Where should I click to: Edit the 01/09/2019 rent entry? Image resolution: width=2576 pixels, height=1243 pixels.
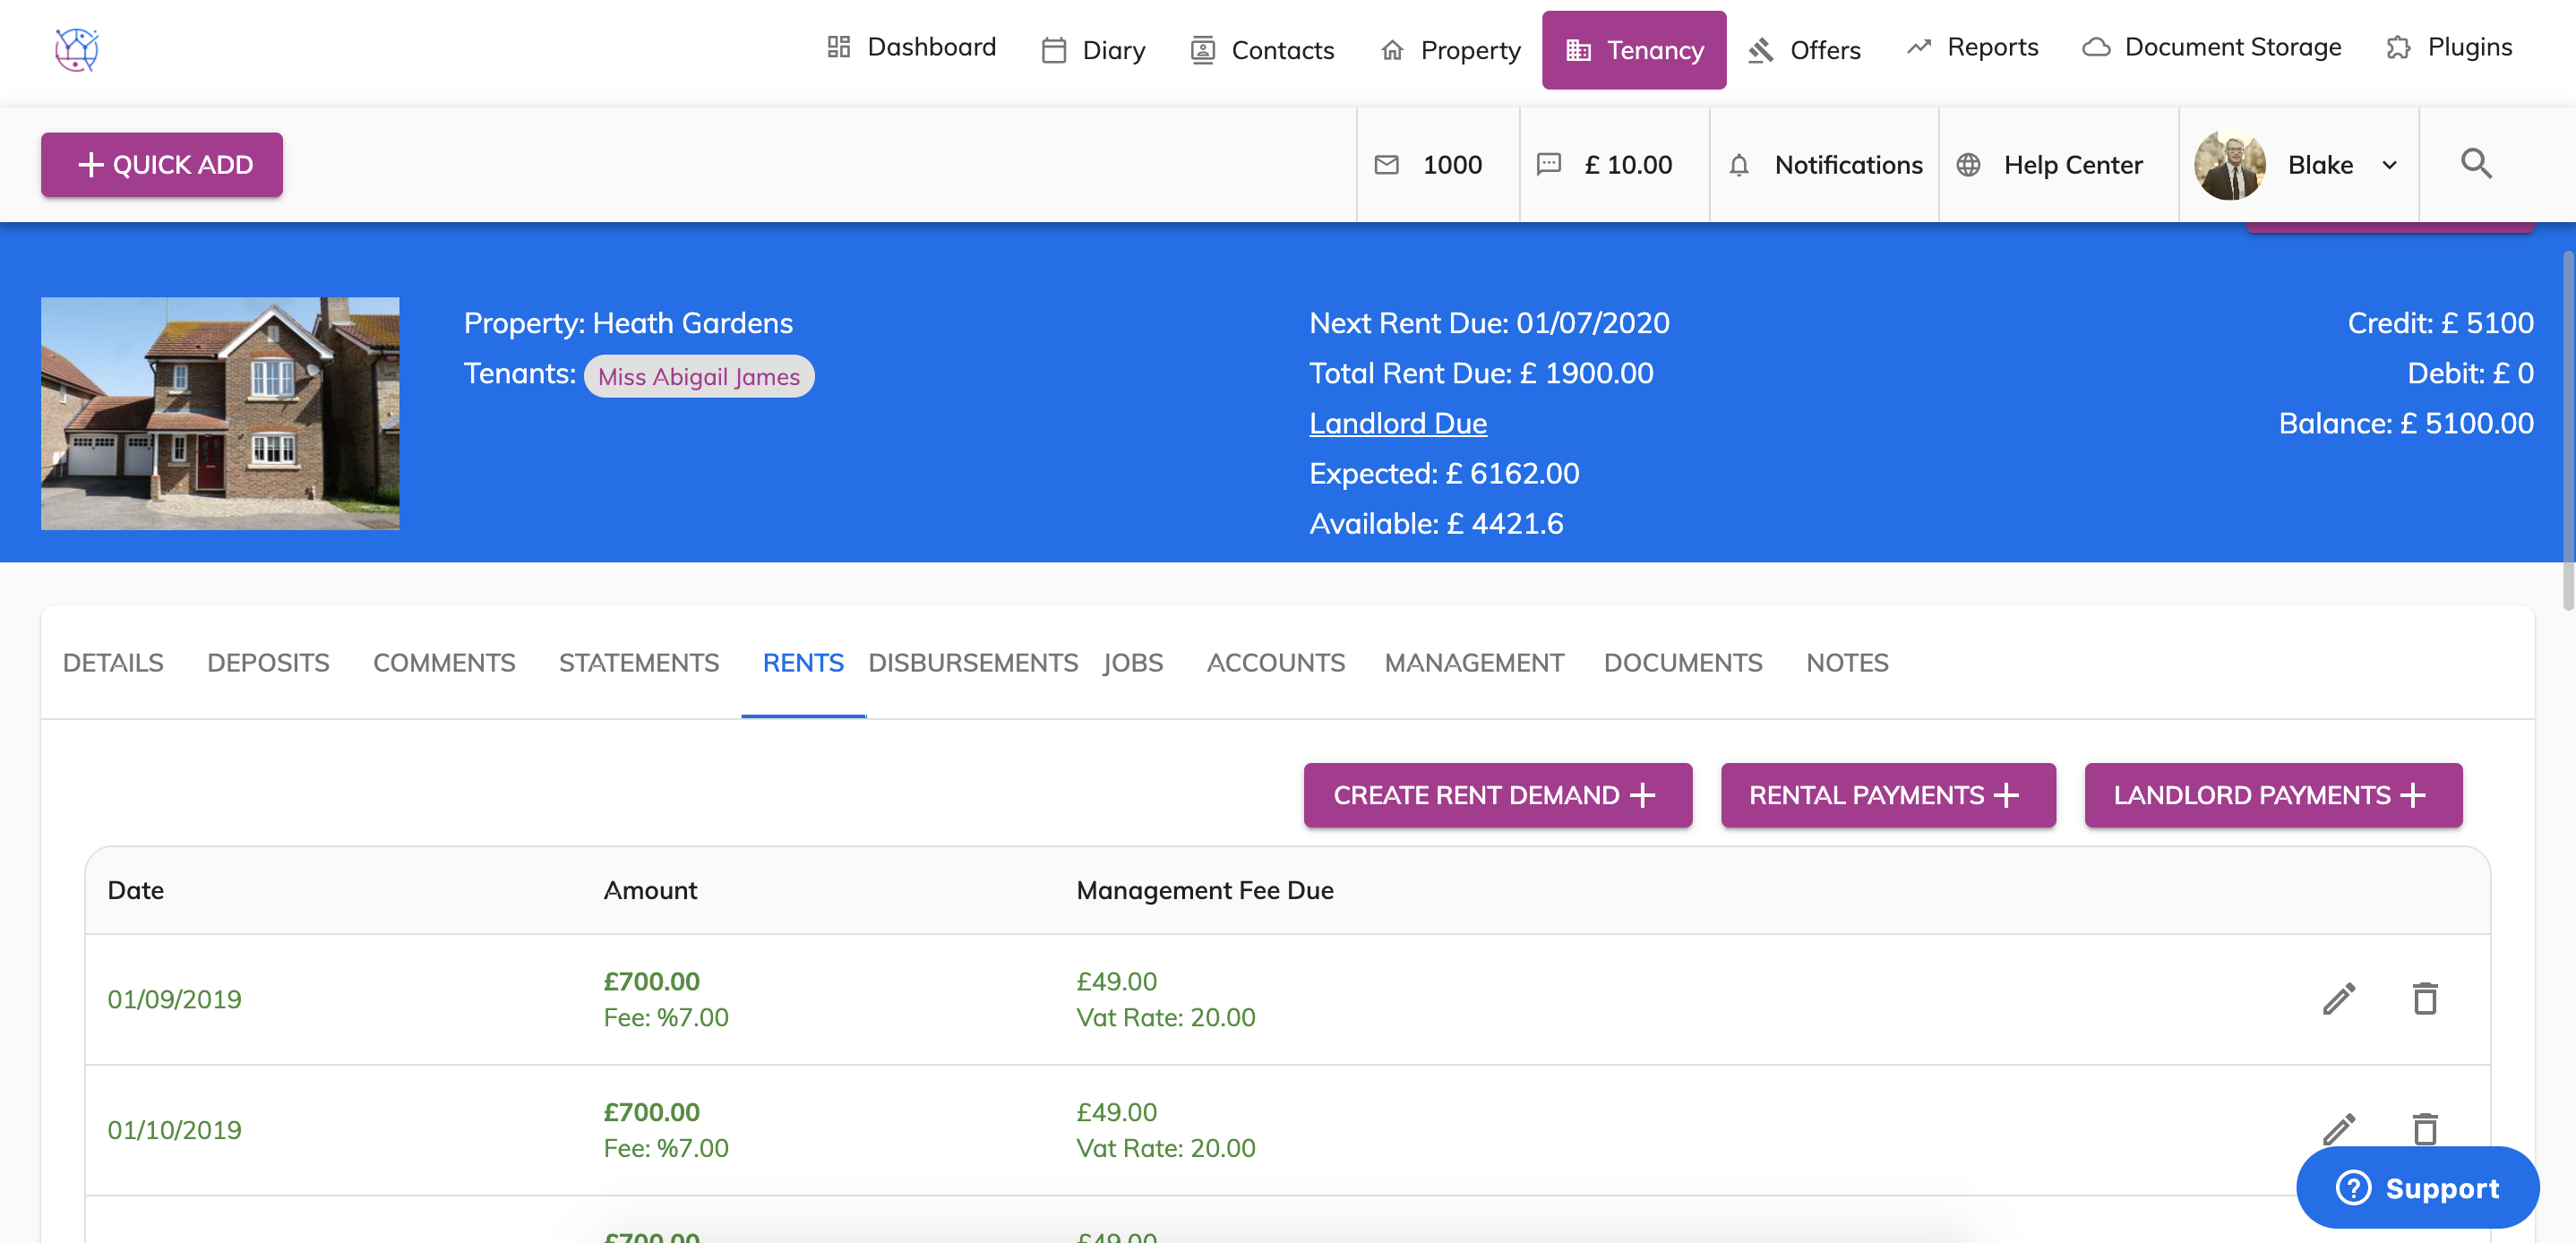tap(2338, 998)
